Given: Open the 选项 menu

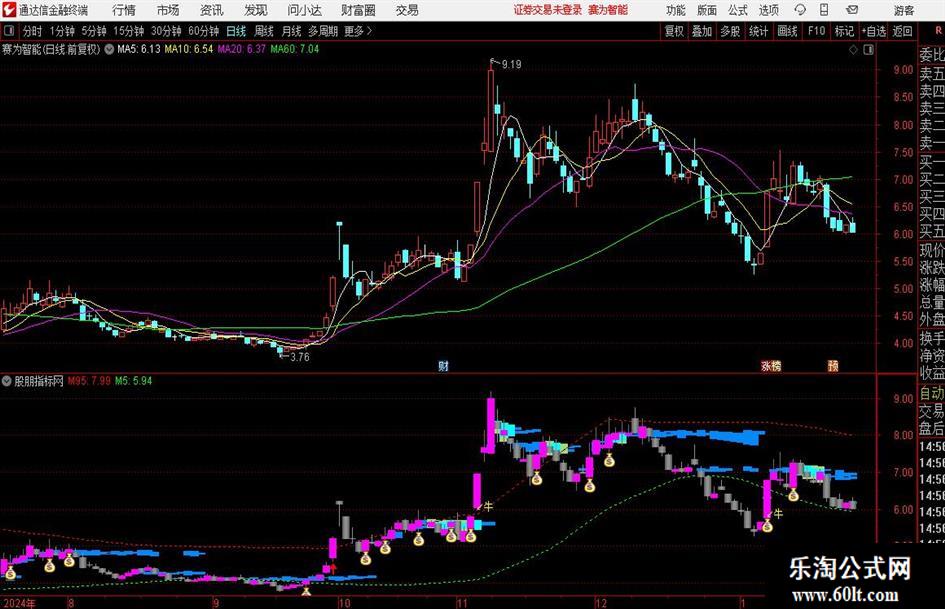Looking at the screenshot, I should point(768,10).
